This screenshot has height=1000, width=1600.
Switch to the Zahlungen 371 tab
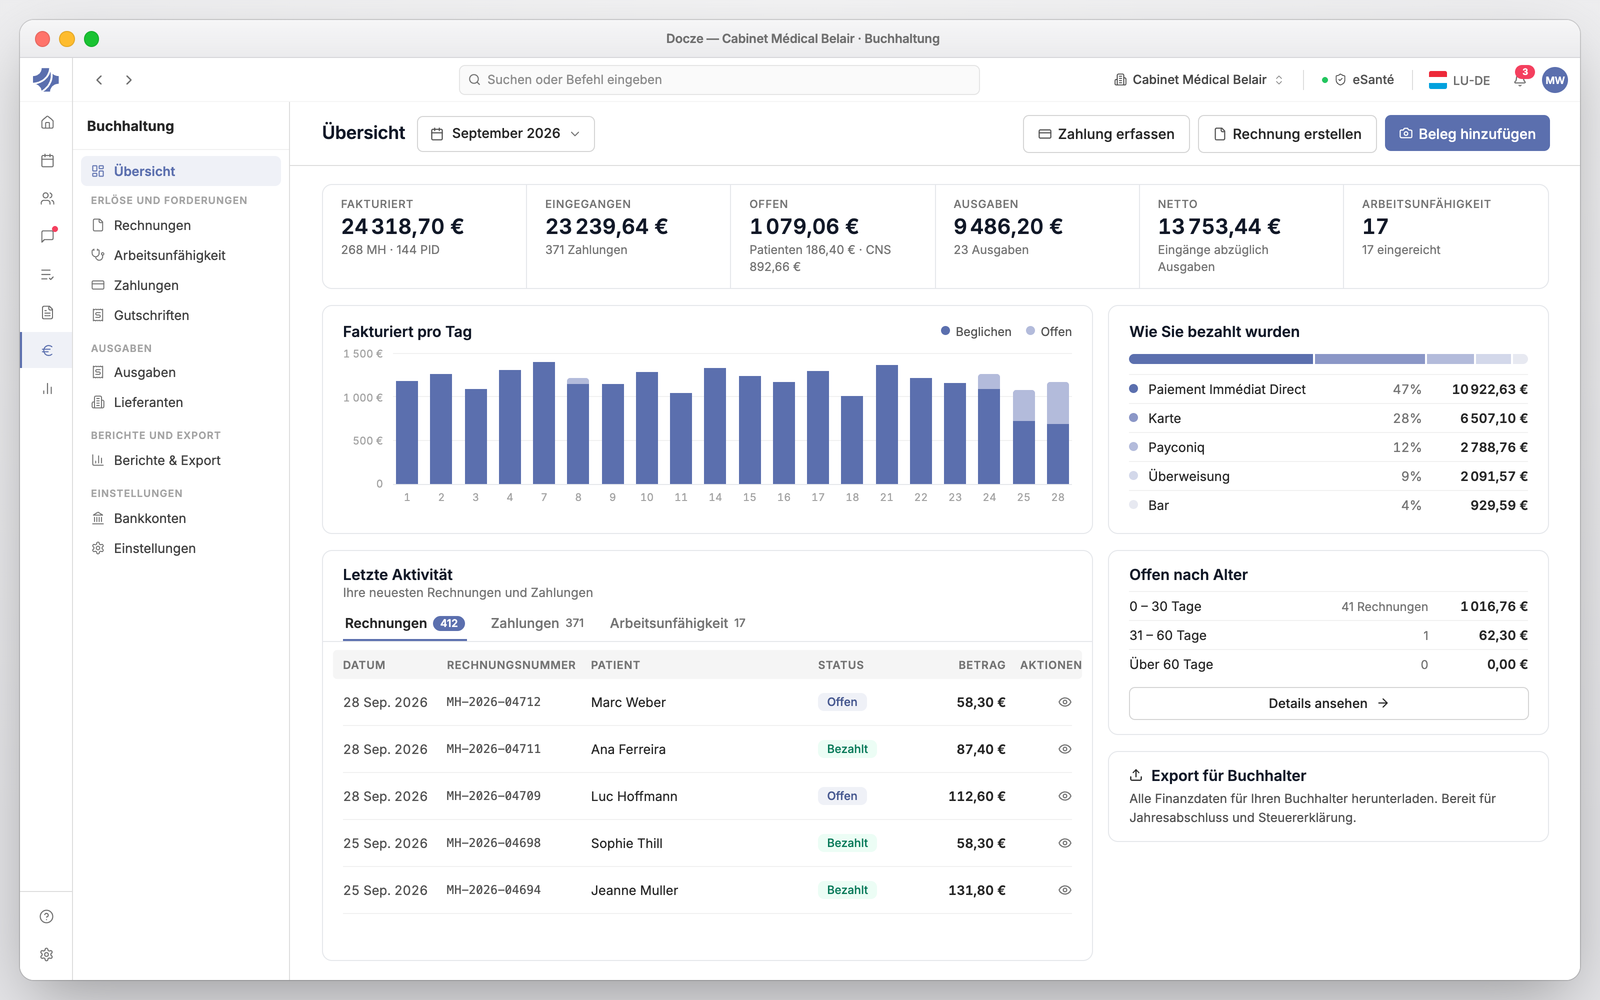pyautogui.click(x=537, y=624)
